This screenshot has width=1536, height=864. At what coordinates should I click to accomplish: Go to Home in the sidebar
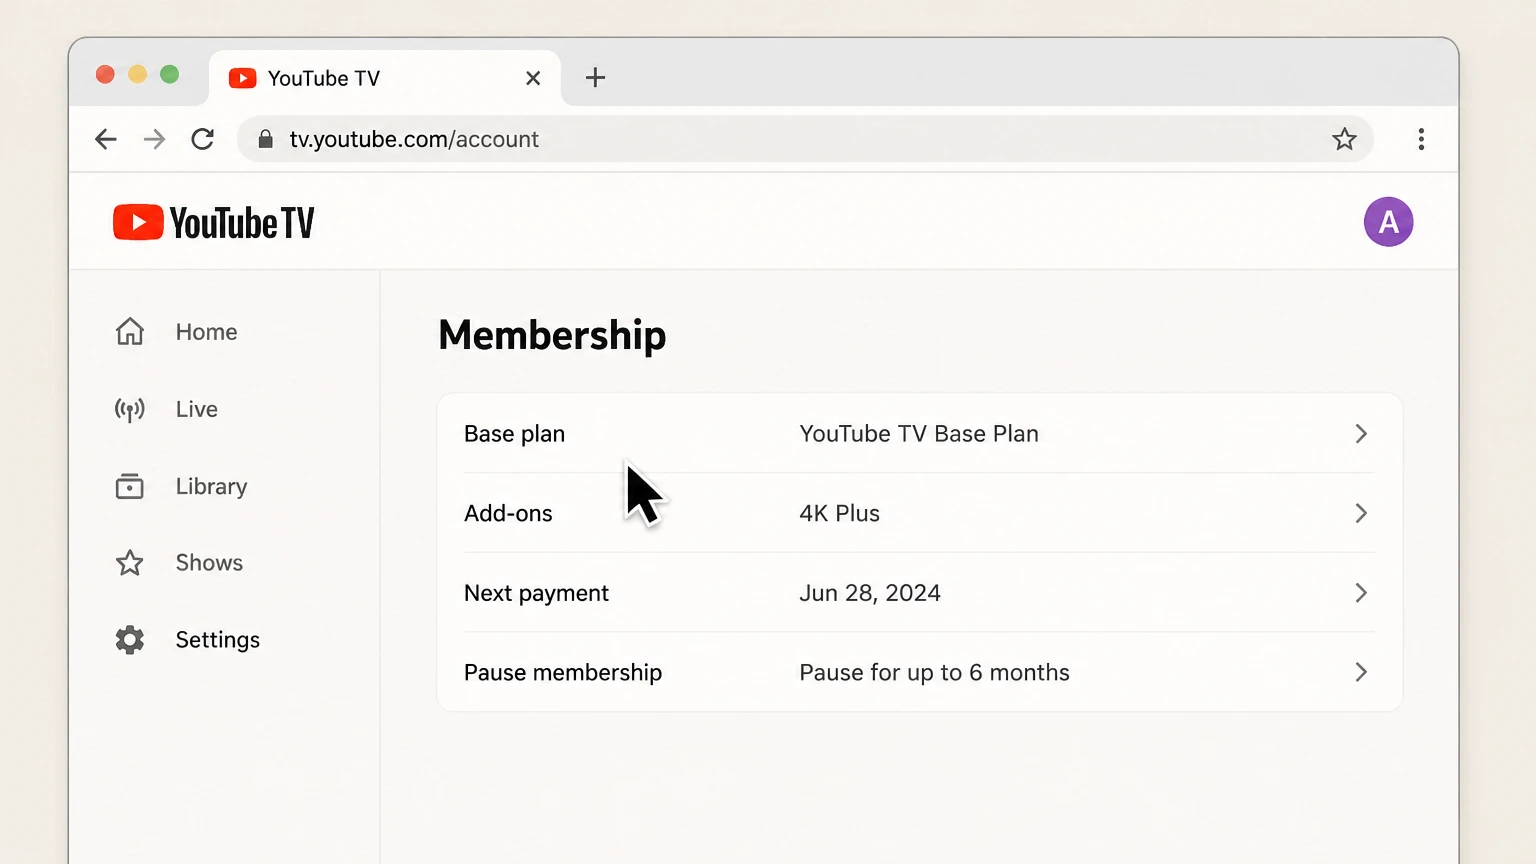207,332
